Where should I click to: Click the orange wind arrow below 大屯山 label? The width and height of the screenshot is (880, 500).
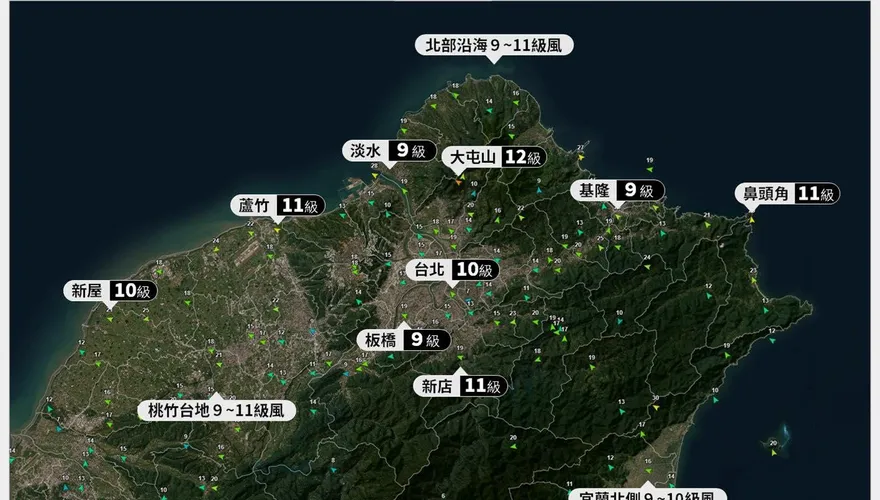[459, 181]
